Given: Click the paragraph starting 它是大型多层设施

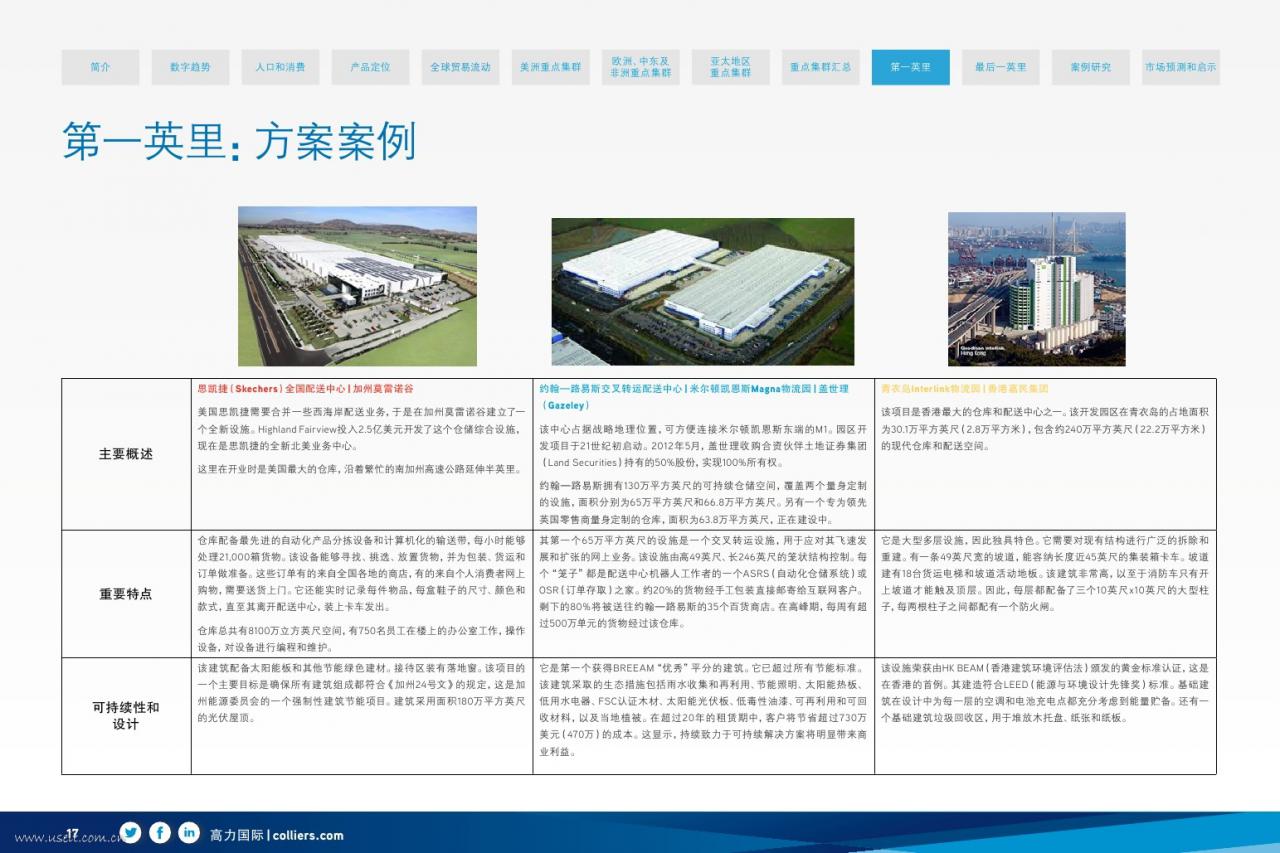Looking at the screenshot, I should tap(1045, 573).
